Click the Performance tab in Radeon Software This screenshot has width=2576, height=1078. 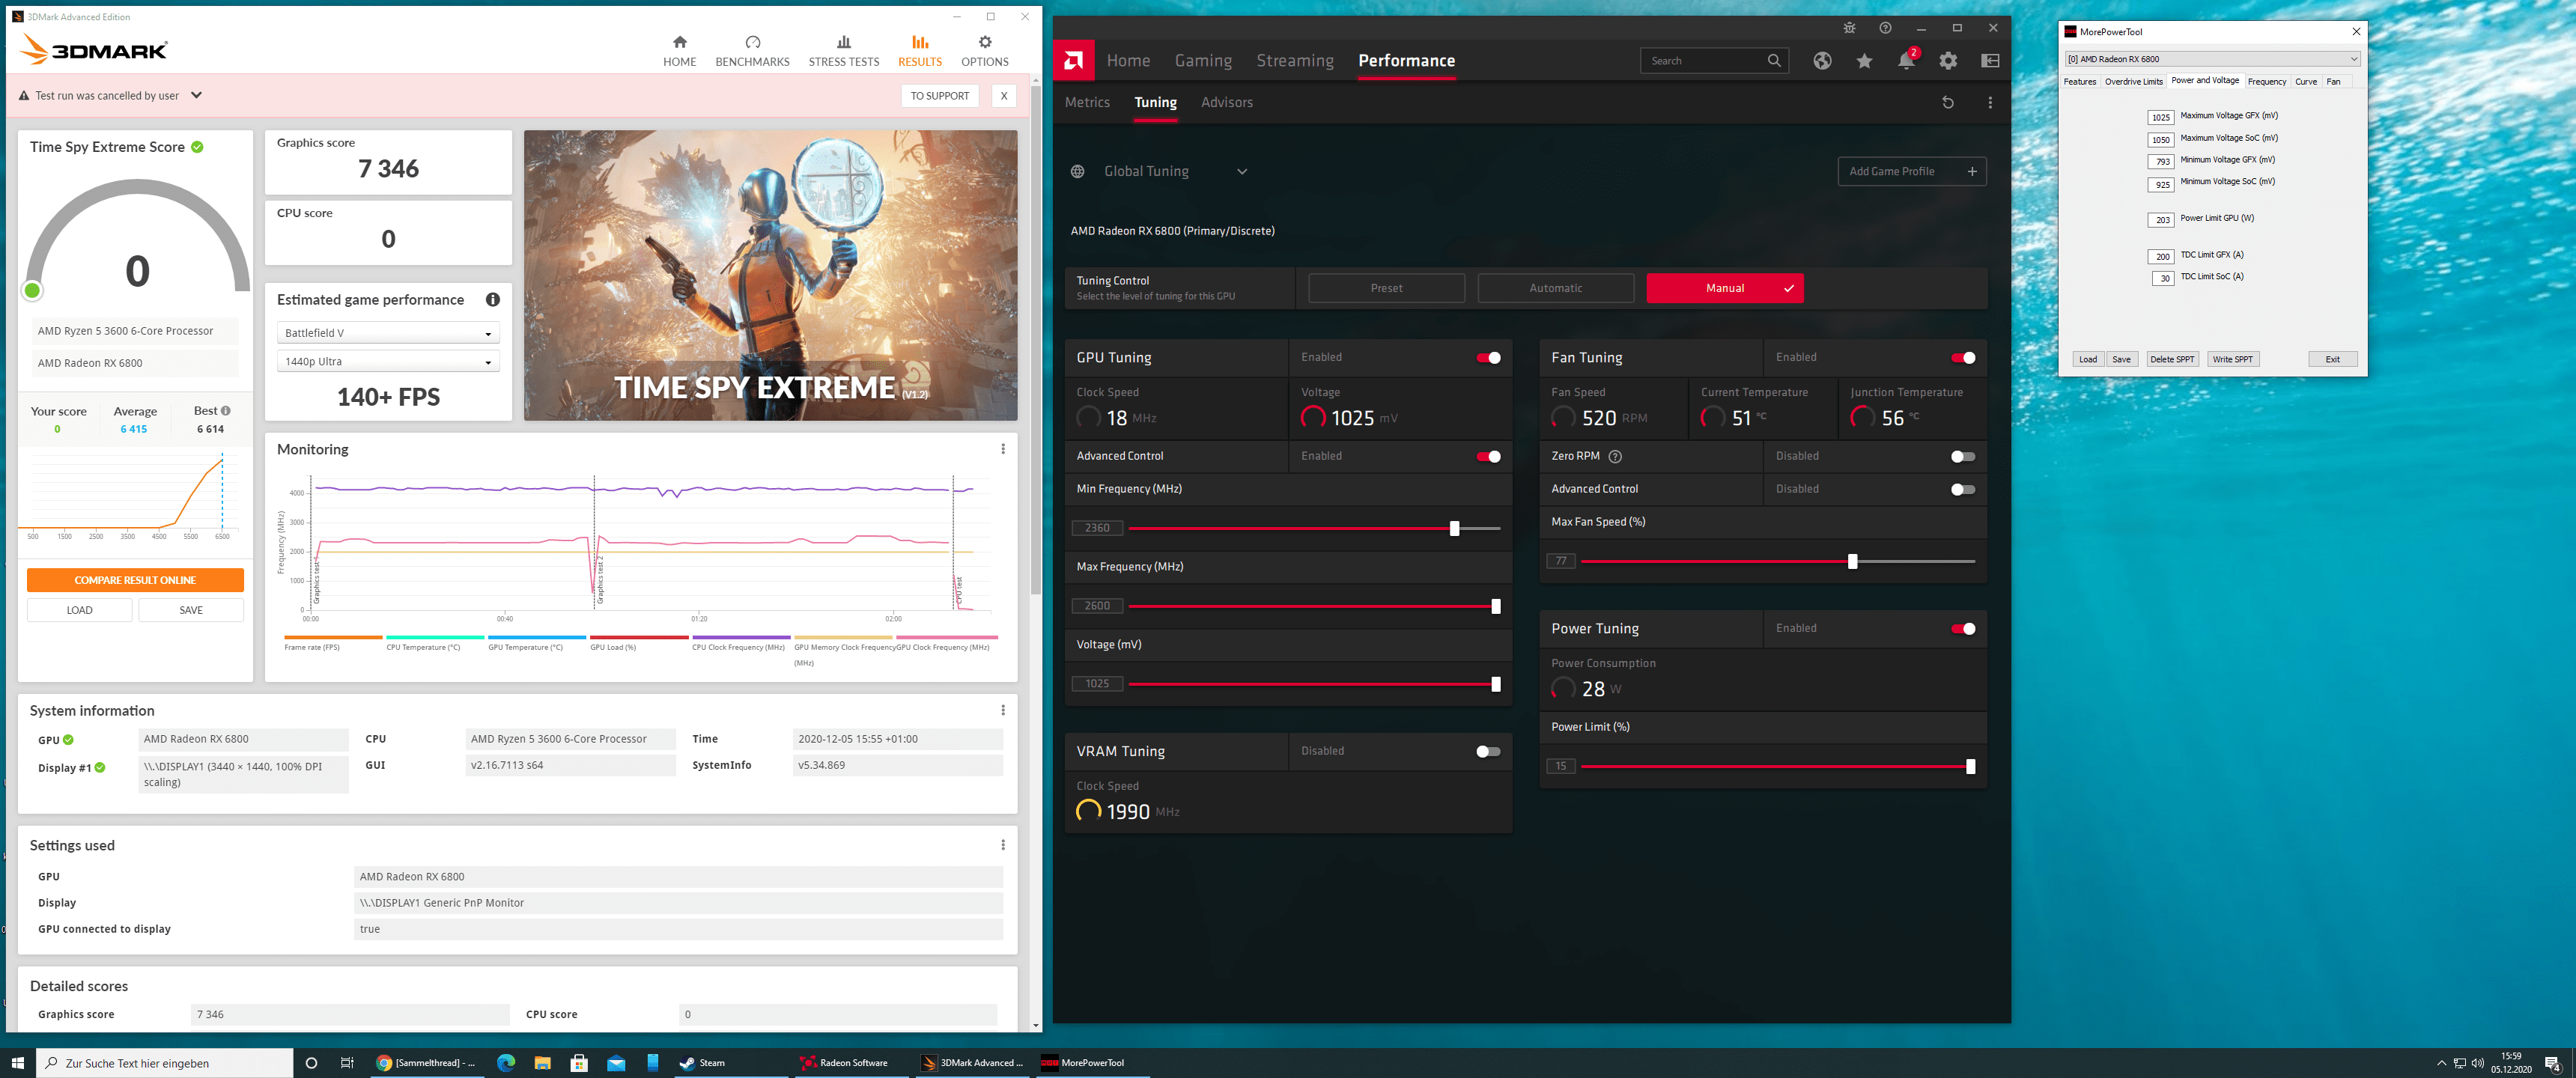point(1405,59)
